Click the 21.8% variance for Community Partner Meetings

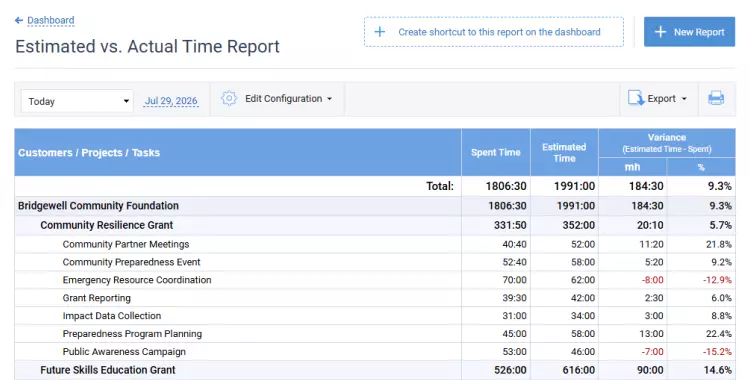pos(719,244)
